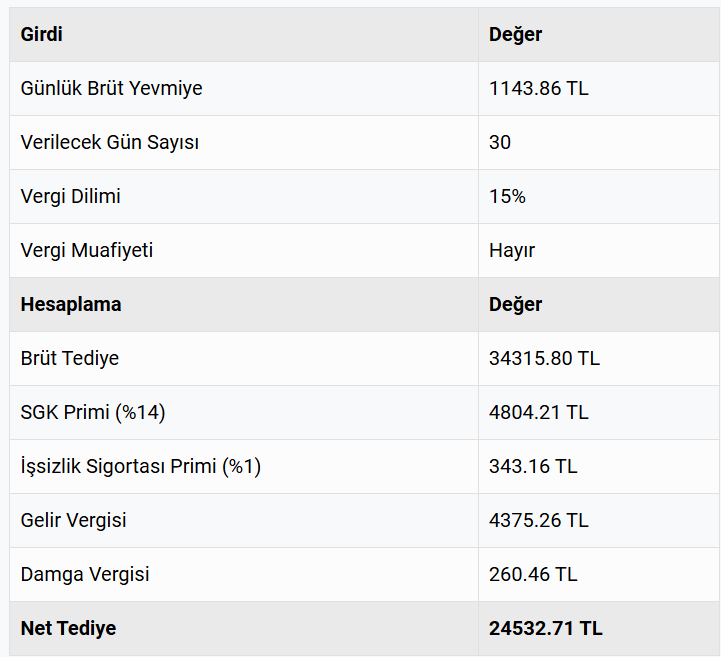Viewport: 721px width, 657px height.
Task: Select the 4375.26 TL income tax value
Action: [538, 520]
